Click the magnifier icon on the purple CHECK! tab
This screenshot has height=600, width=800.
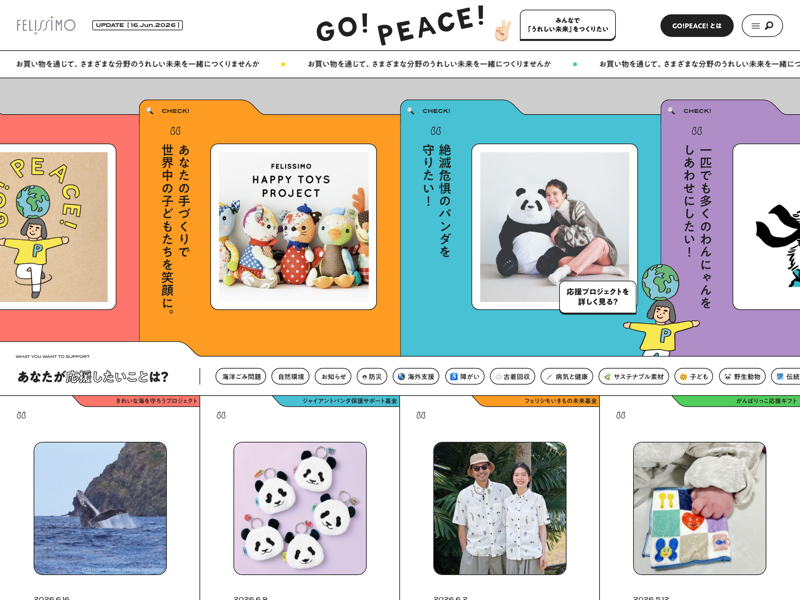click(x=671, y=111)
